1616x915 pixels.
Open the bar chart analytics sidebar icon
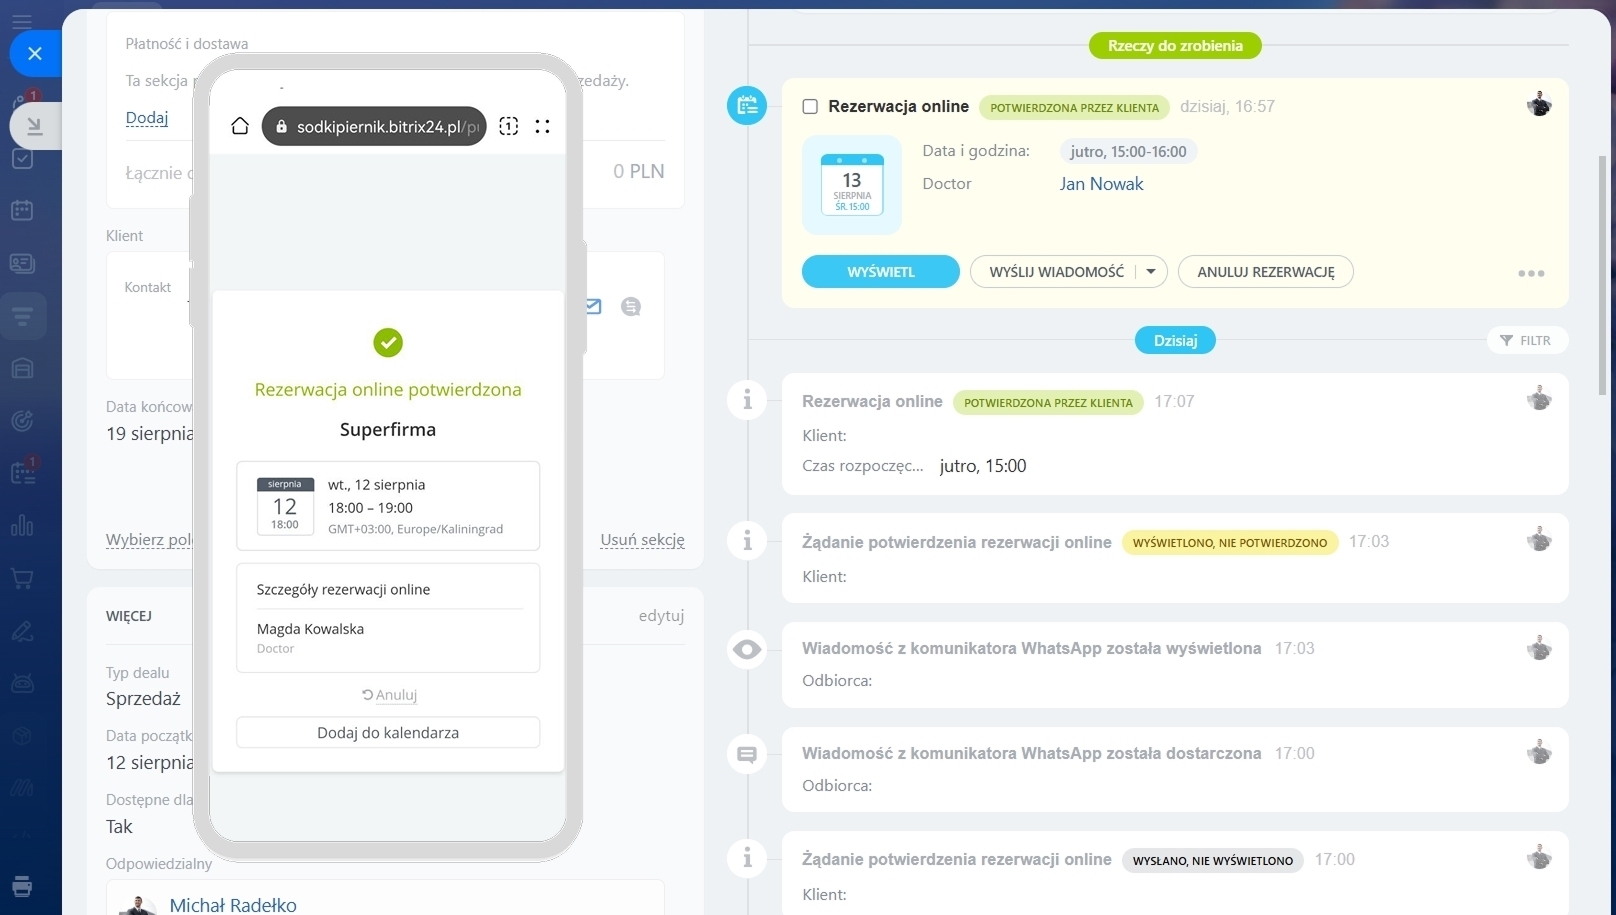click(22, 526)
